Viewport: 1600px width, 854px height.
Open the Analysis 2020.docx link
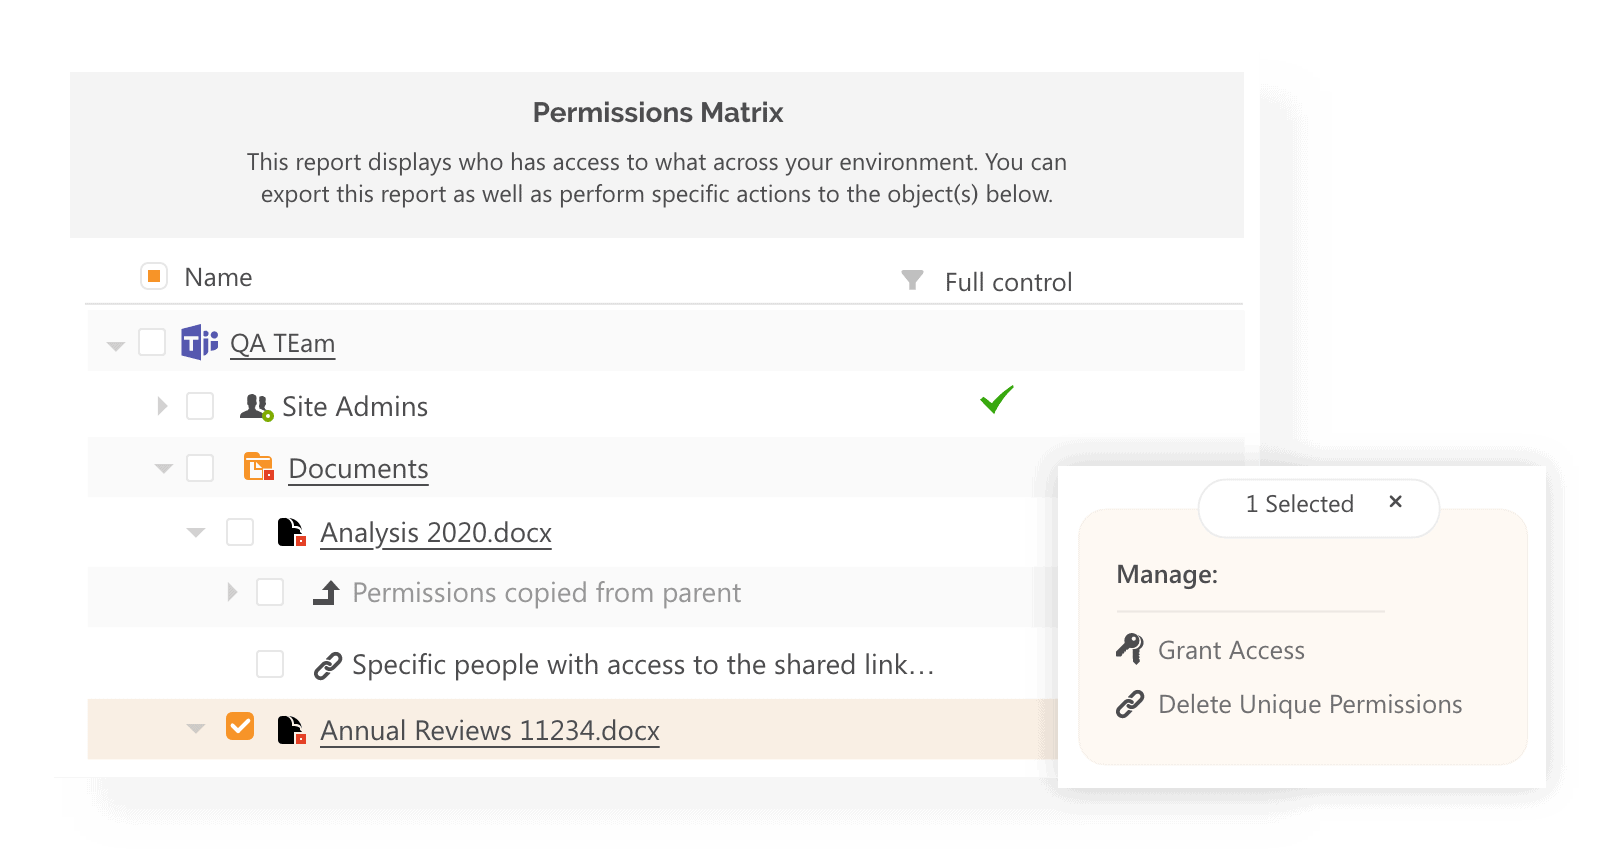[435, 532]
